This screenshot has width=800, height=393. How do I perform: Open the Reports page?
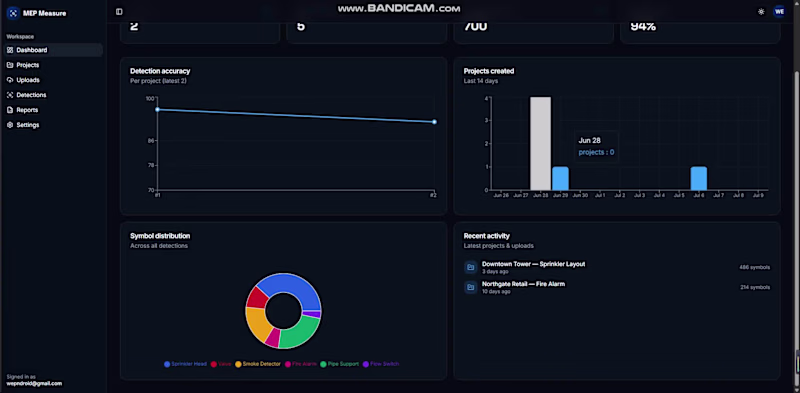point(53,110)
